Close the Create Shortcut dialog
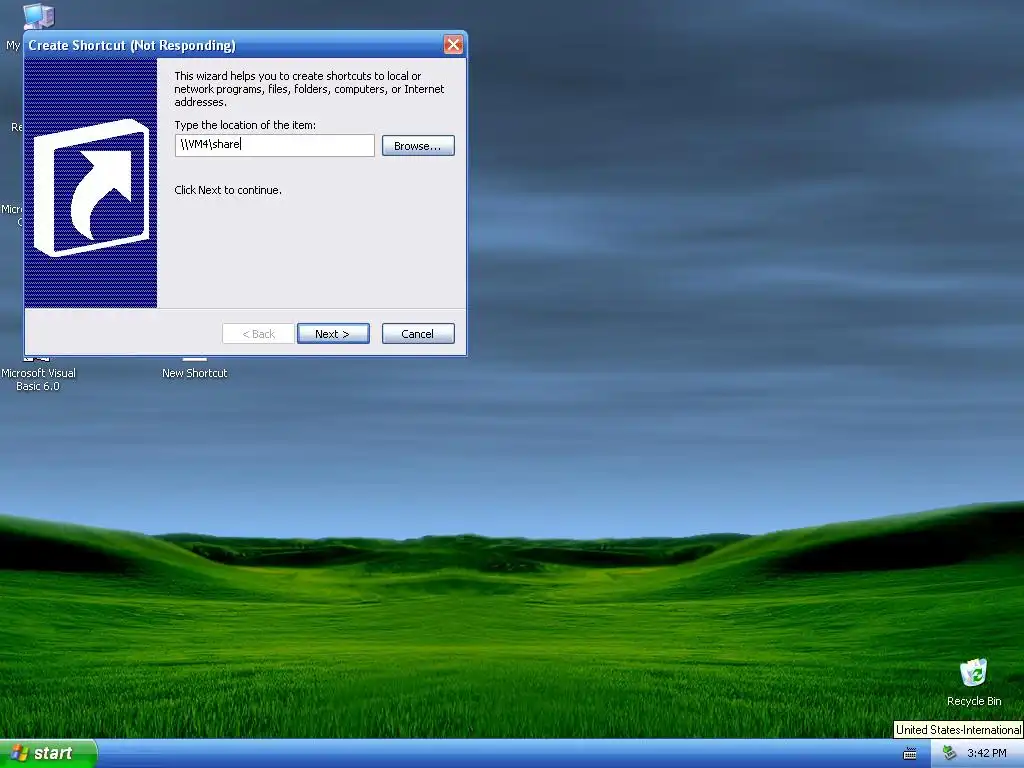Viewport: 1024px width, 768px height. pos(453,44)
